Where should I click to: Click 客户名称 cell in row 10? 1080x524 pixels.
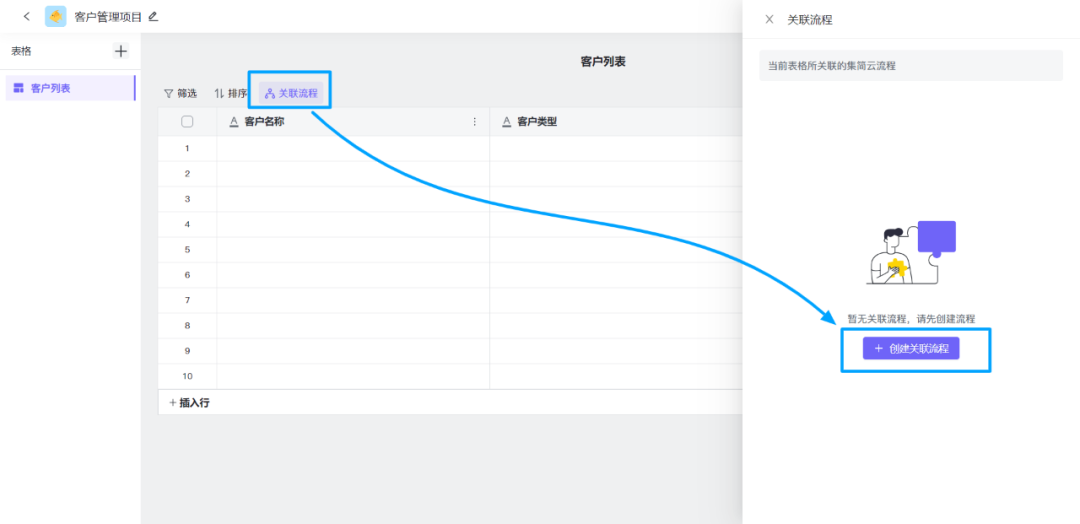click(353, 377)
